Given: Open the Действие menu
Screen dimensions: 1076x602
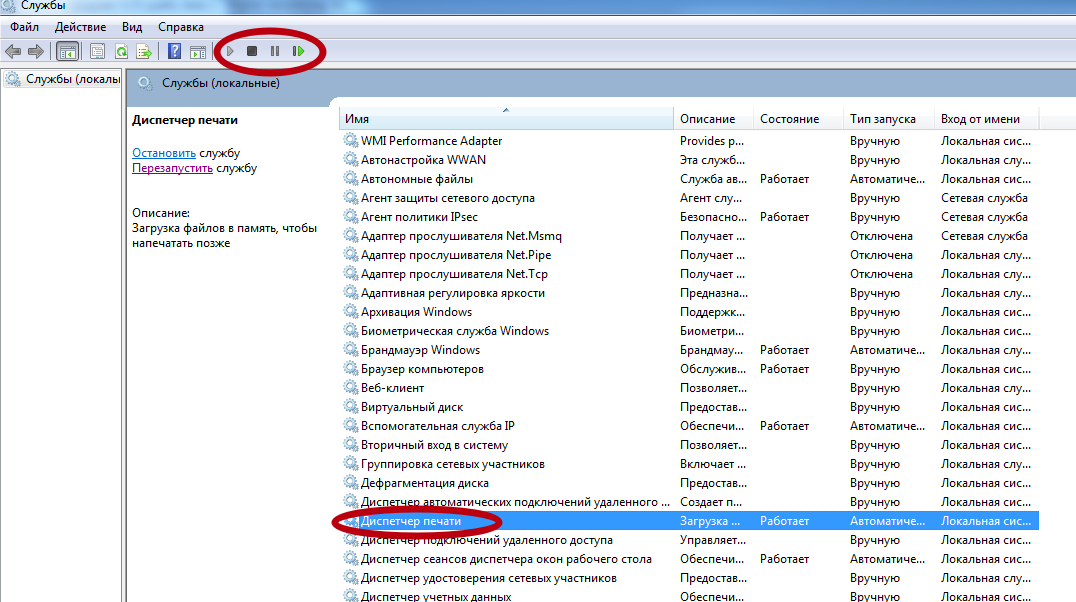Looking at the screenshot, I should [x=81, y=27].
